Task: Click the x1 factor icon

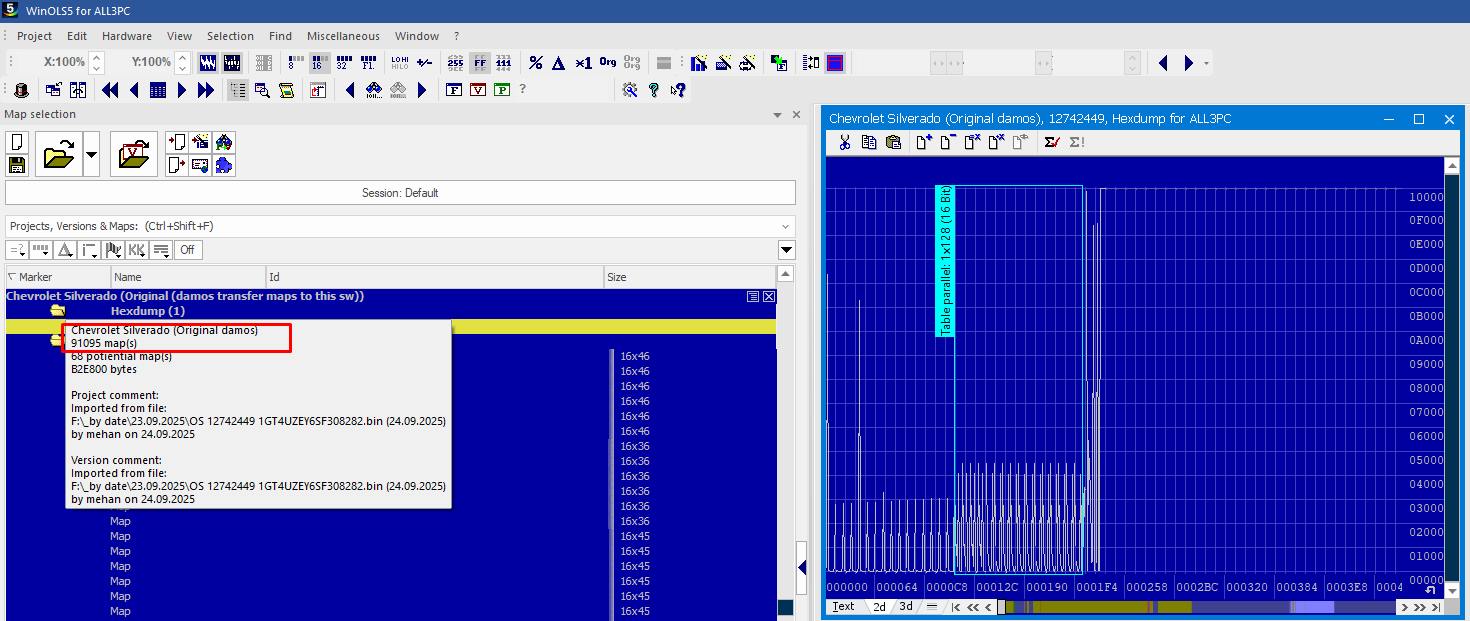Action: pyautogui.click(x=583, y=63)
